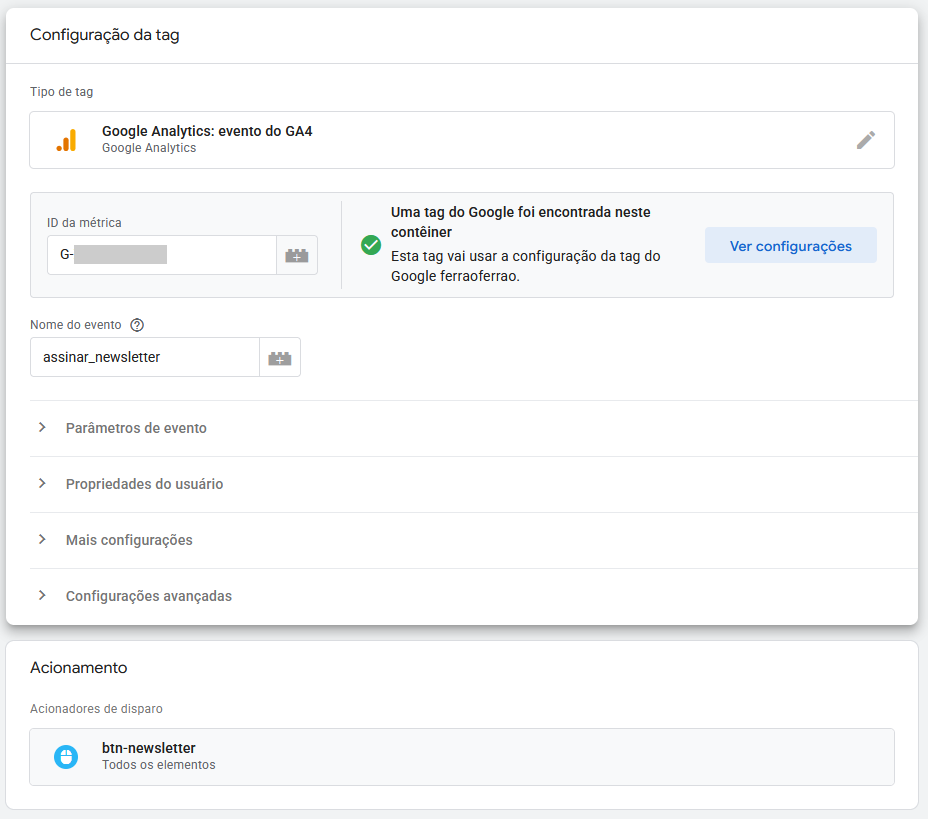Image resolution: width=928 pixels, height=819 pixels.
Task: Click the Nome do evento label
Action: coord(76,325)
